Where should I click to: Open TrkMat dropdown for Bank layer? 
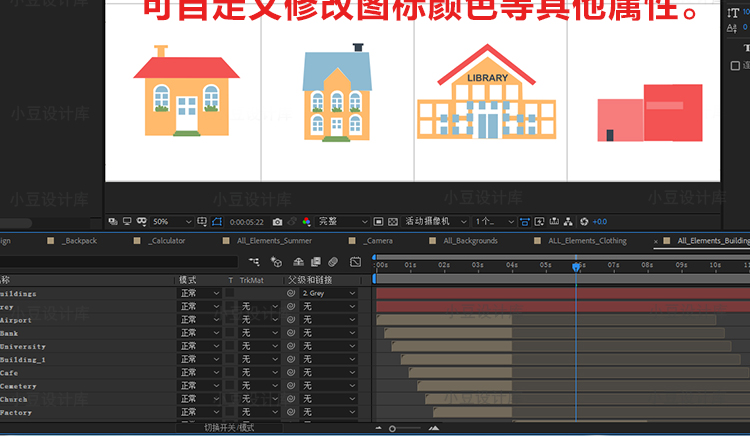pos(259,333)
